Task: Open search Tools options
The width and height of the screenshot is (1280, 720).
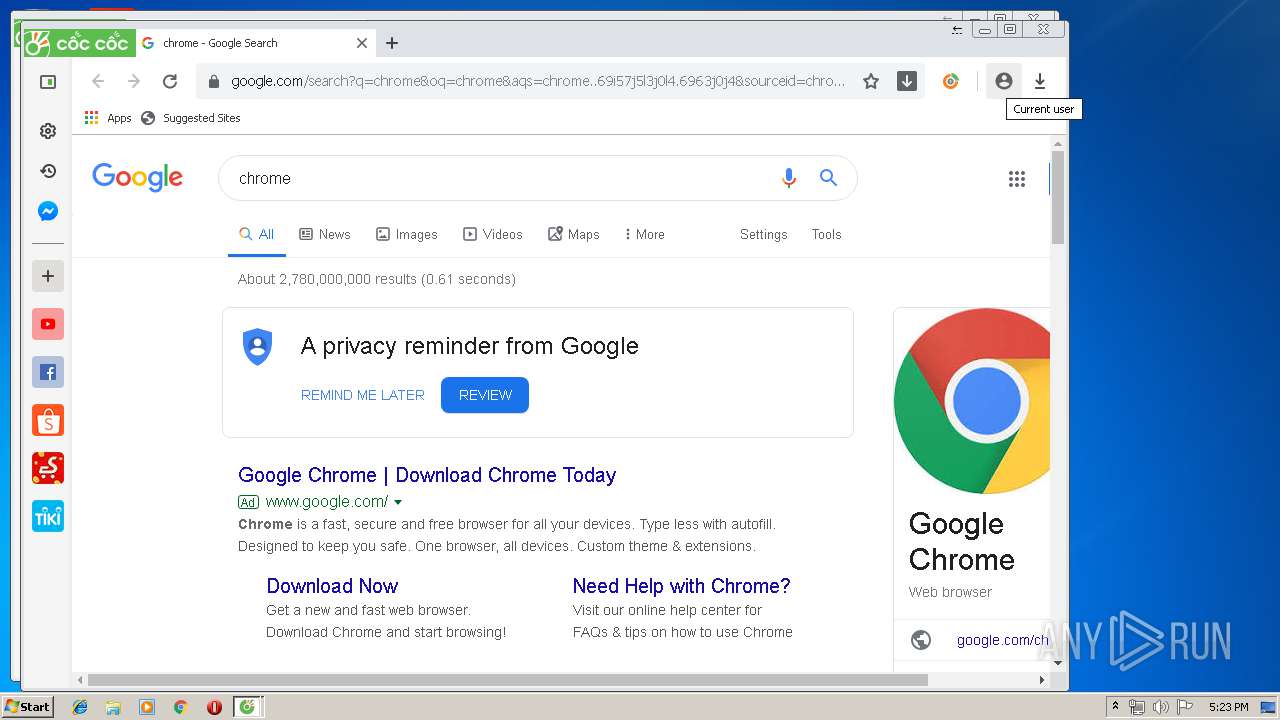Action: tap(827, 235)
